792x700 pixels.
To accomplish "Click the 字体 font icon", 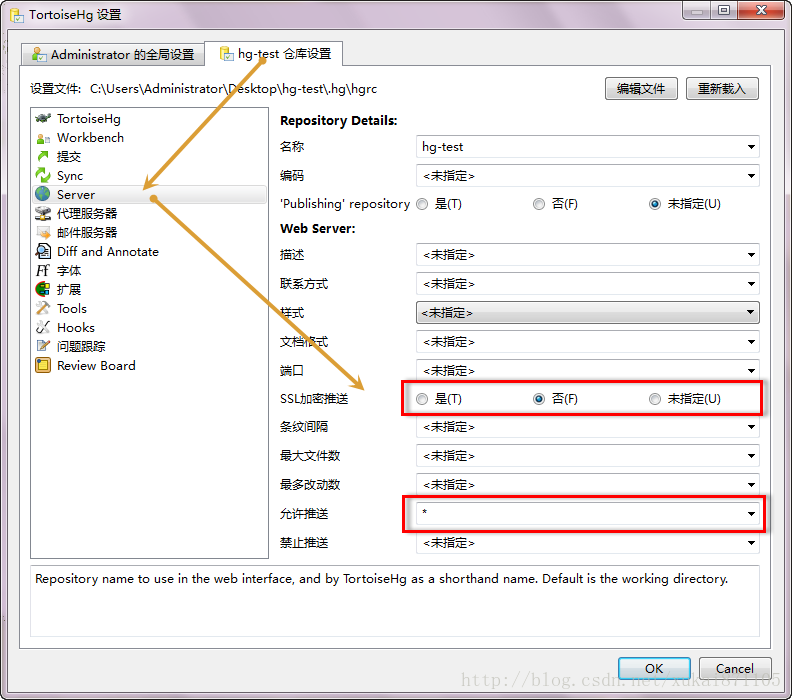I will coord(43,271).
